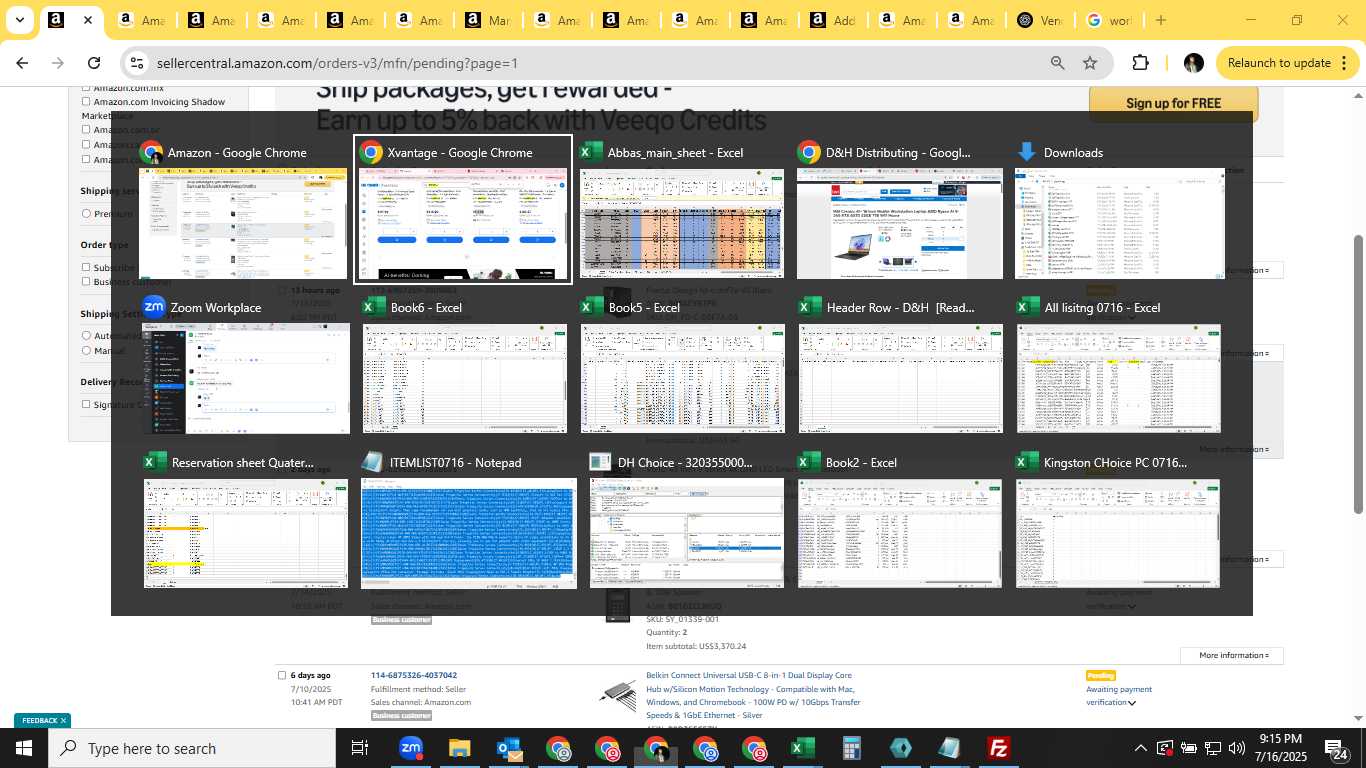Viewport: 1366px width, 768px height.
Task: Switch to the Google wor tab
Action: pos(1109,20)
